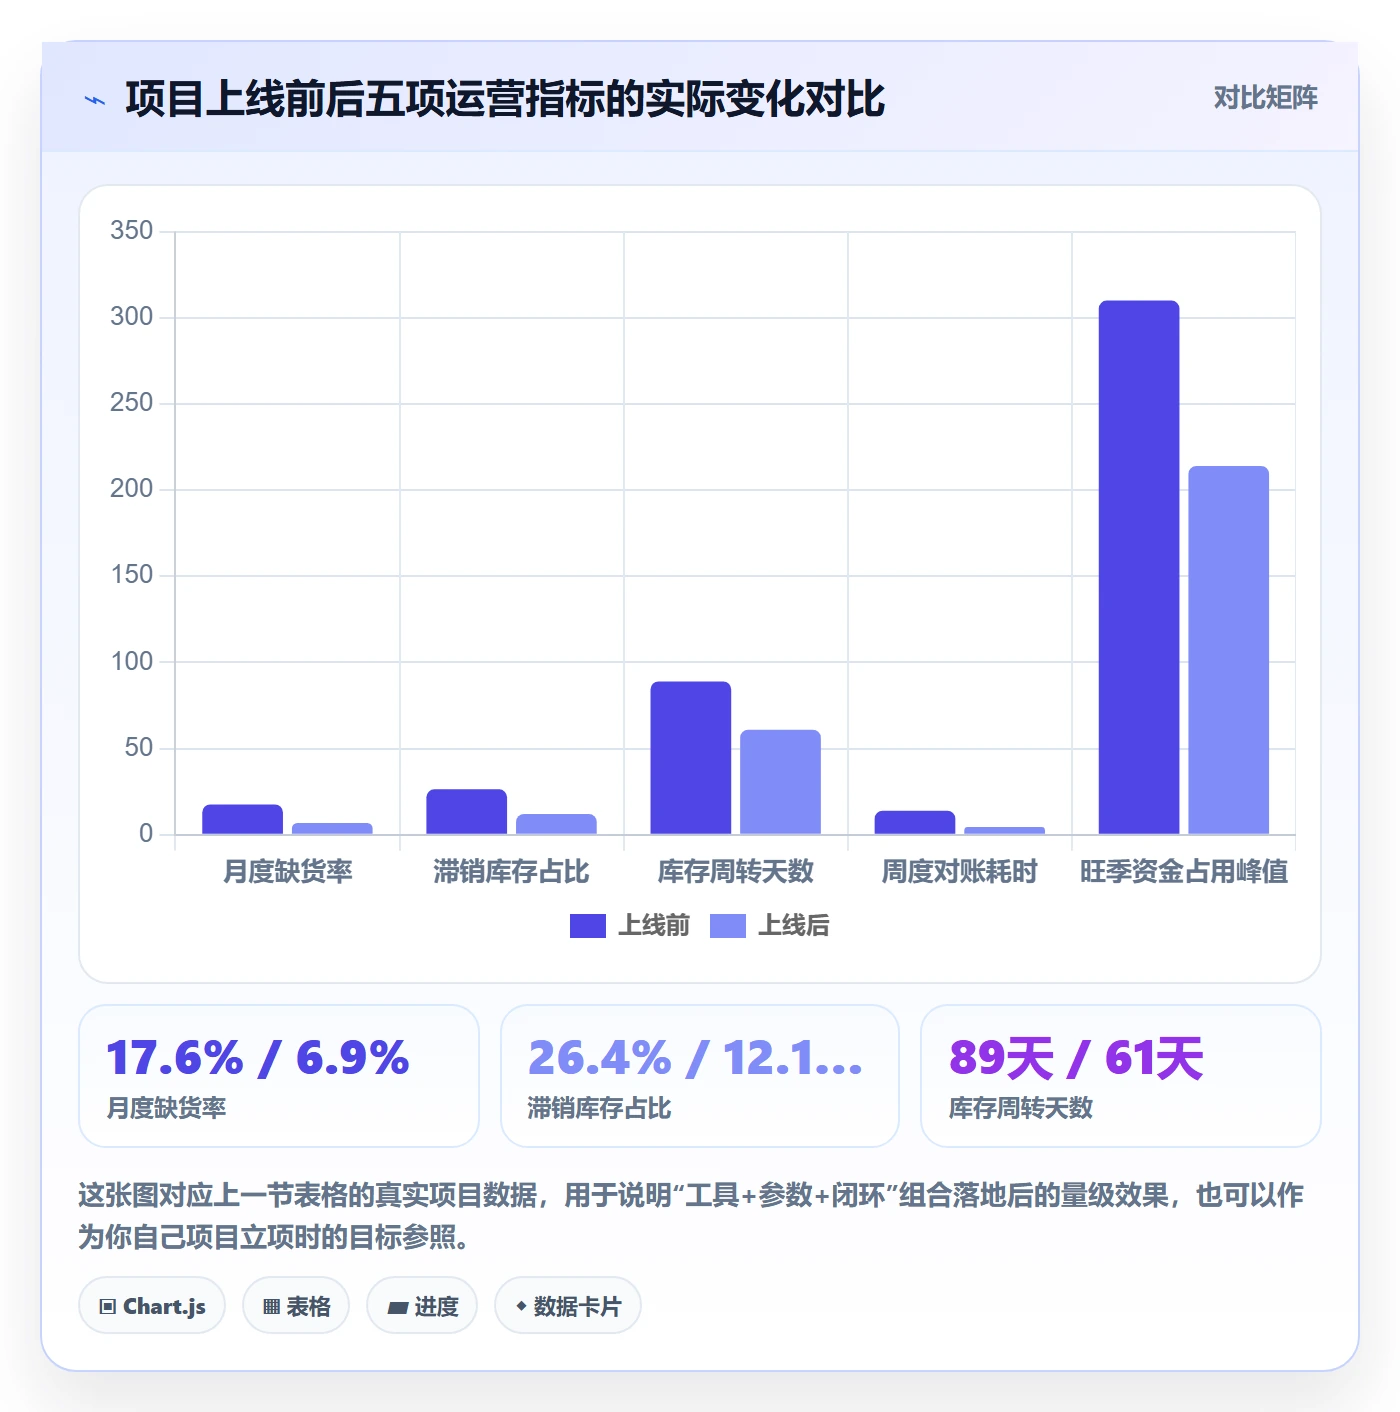
Task: Open the 26.4% / 12.1… stat card
Action: [x=700, y=1076]
